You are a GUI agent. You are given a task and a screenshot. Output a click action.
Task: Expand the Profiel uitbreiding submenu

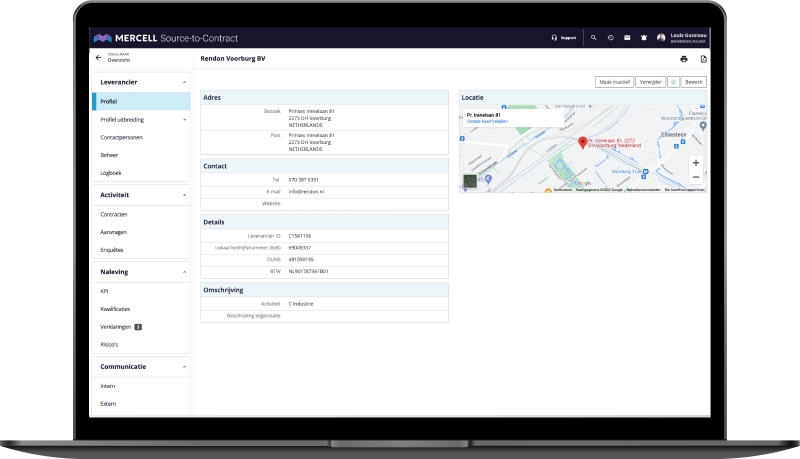184,120
